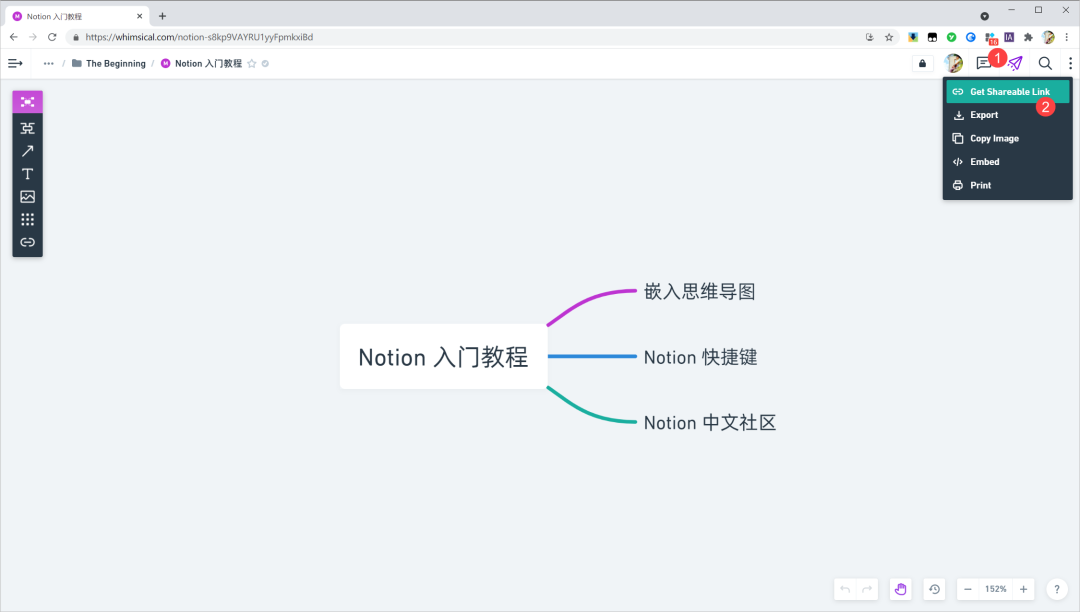Open the Whimsical more options menu

tap(1070, 63)
